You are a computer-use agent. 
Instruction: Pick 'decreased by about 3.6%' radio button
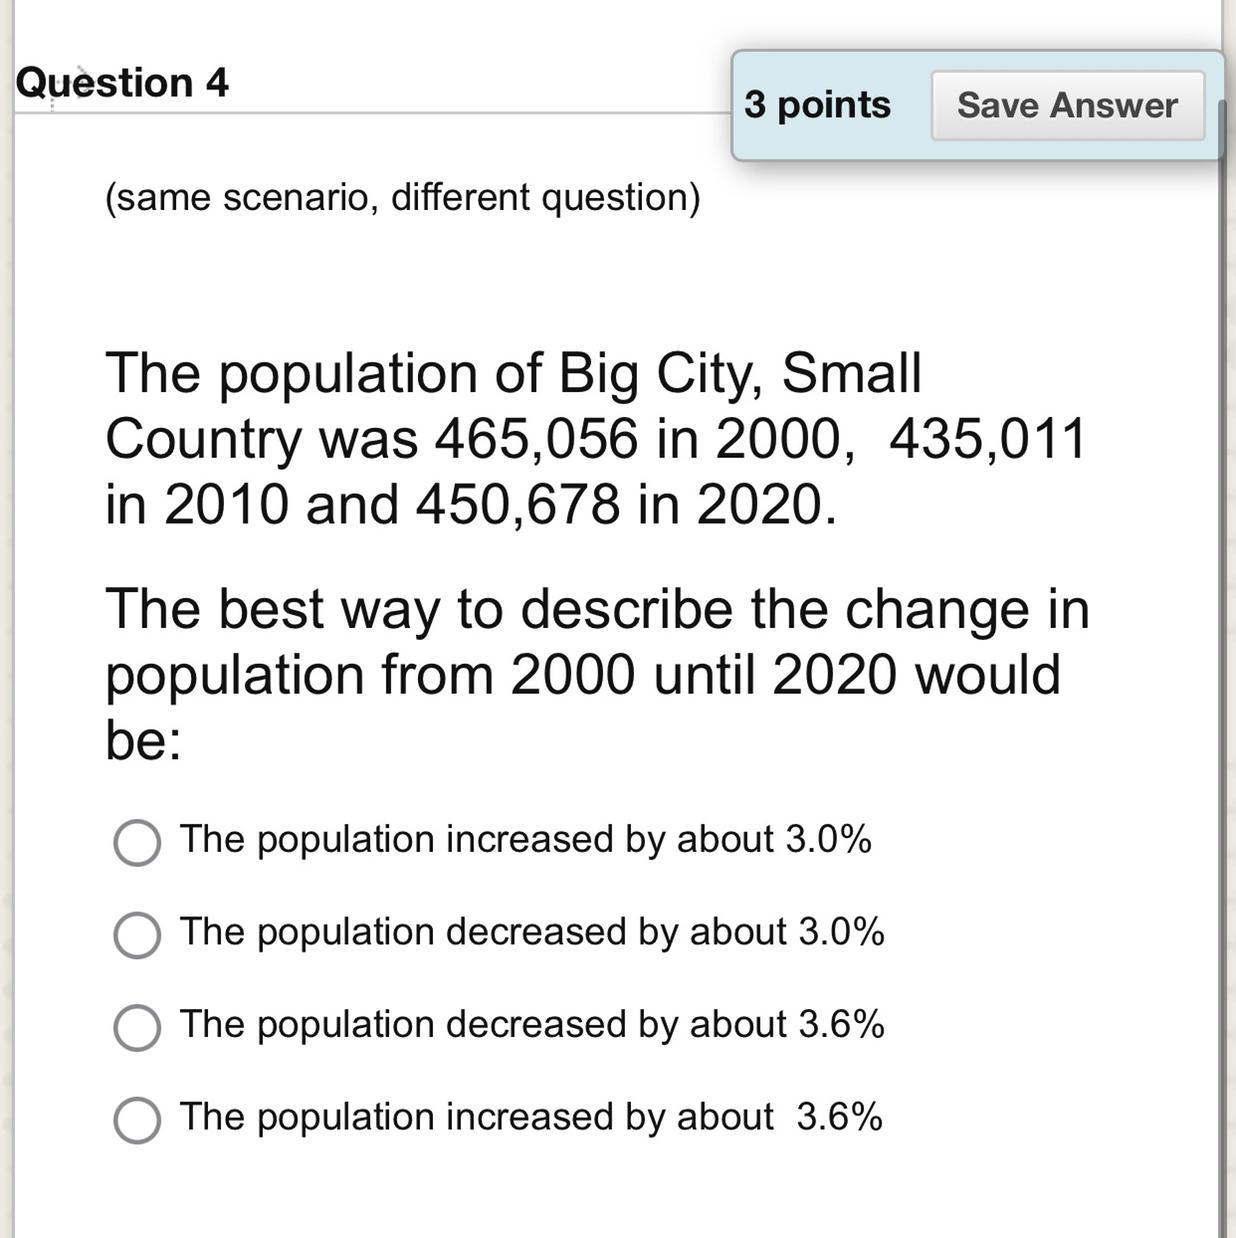pyautogui.click(x=137, y=1028)
